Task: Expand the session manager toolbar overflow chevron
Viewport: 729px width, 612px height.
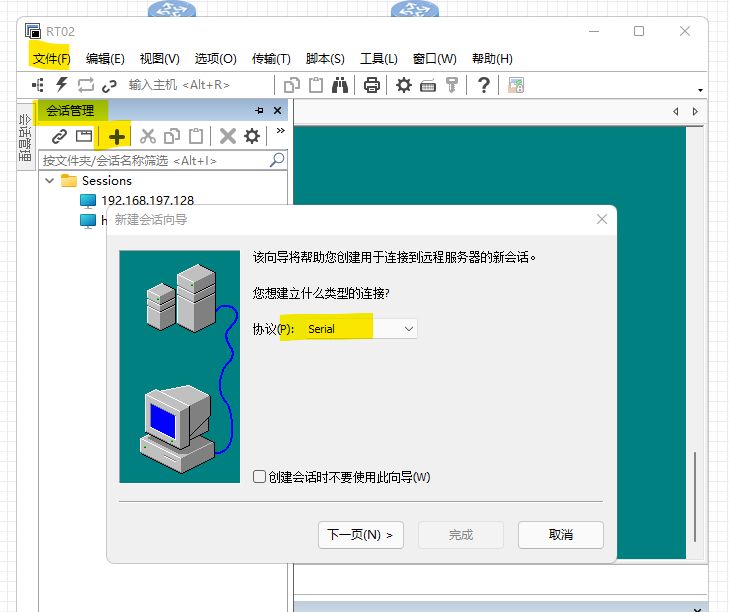Action: [x=280, y=131]
